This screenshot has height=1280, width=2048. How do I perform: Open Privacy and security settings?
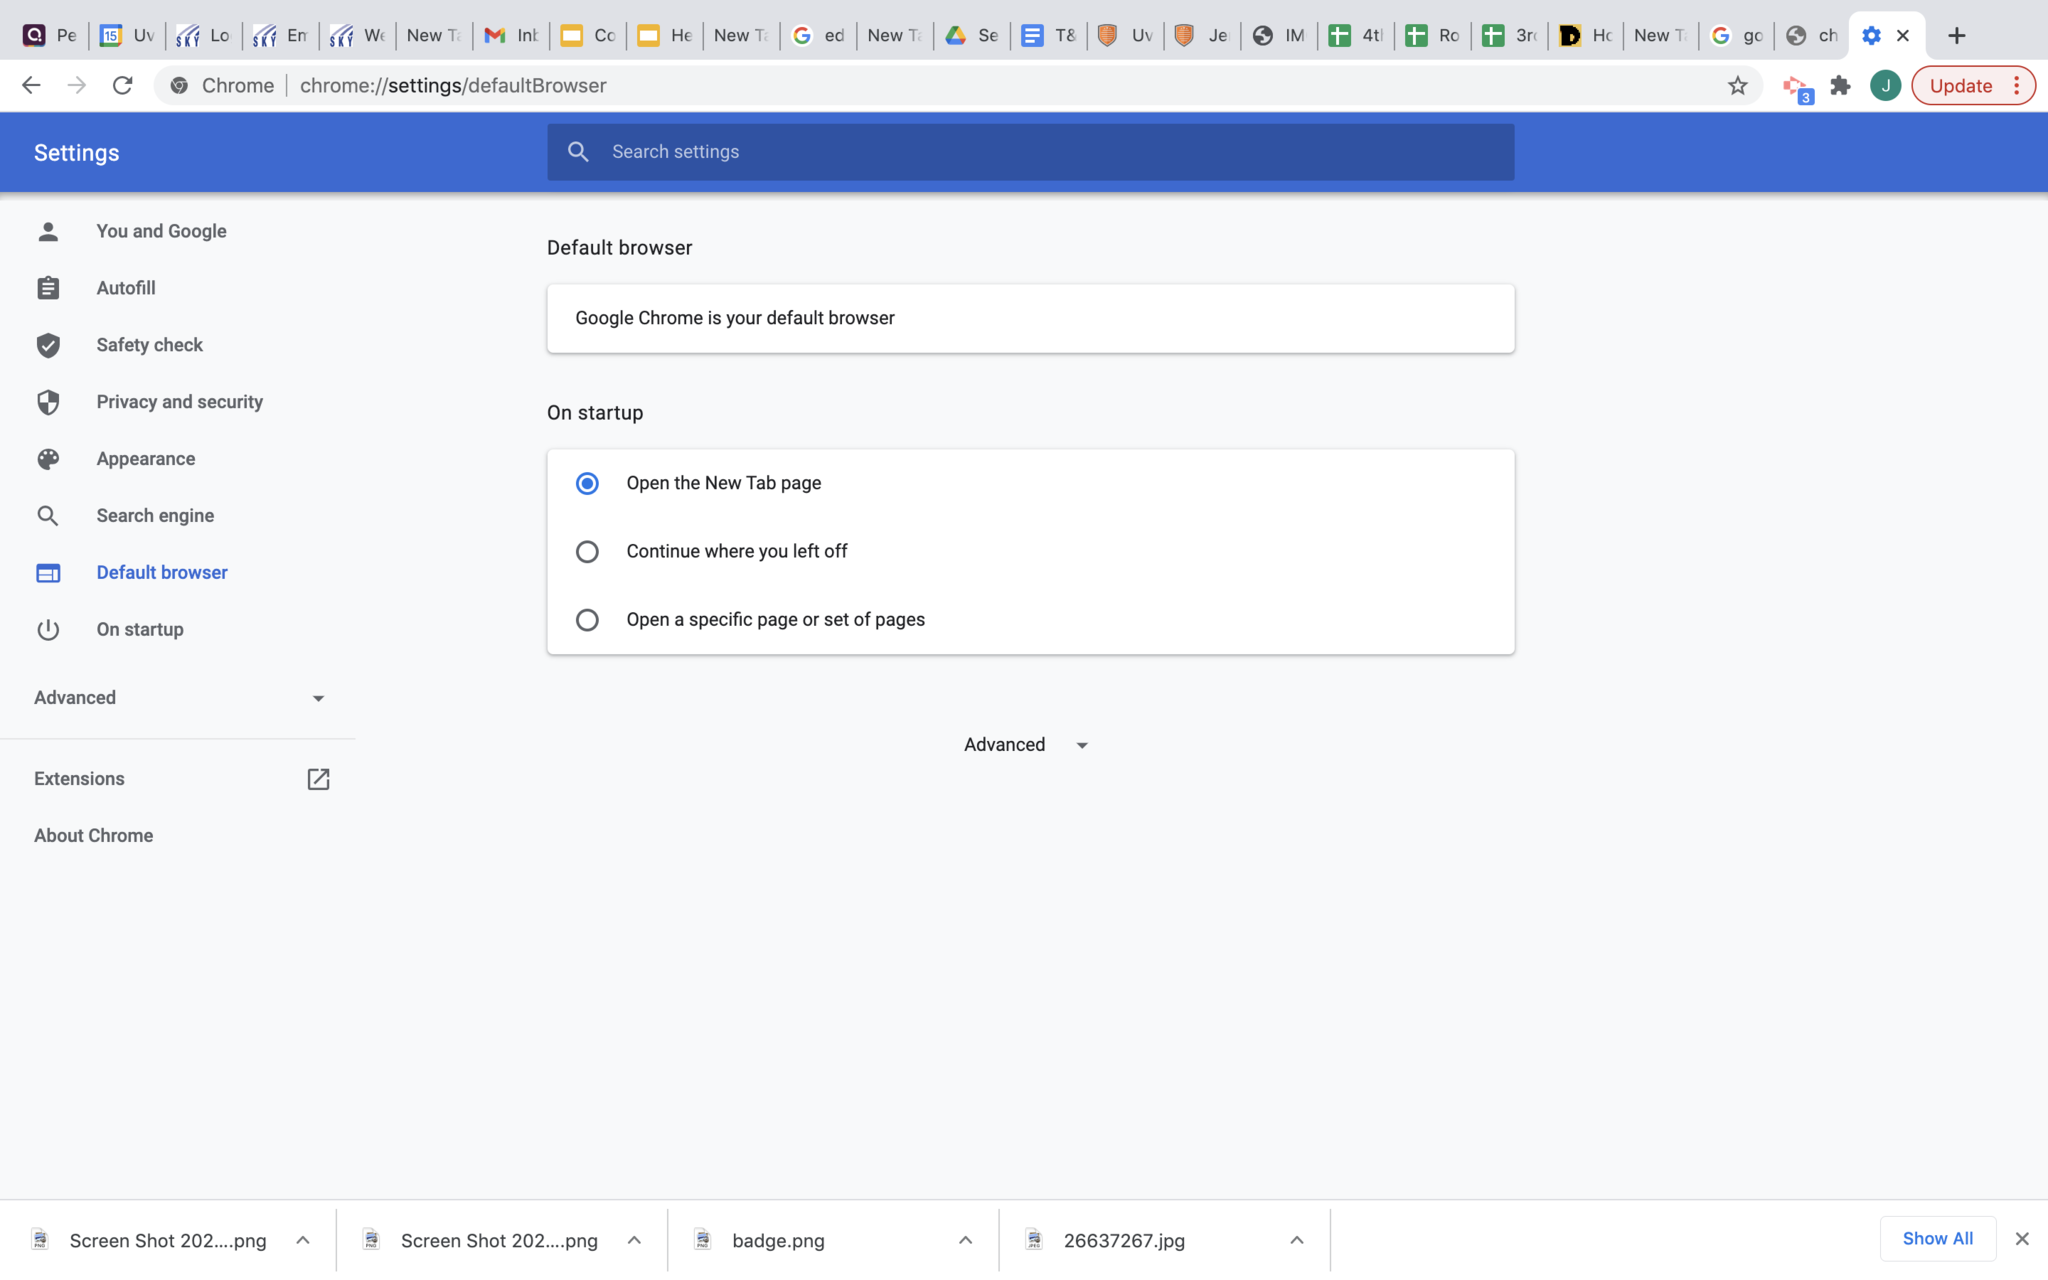pos(179,402)
